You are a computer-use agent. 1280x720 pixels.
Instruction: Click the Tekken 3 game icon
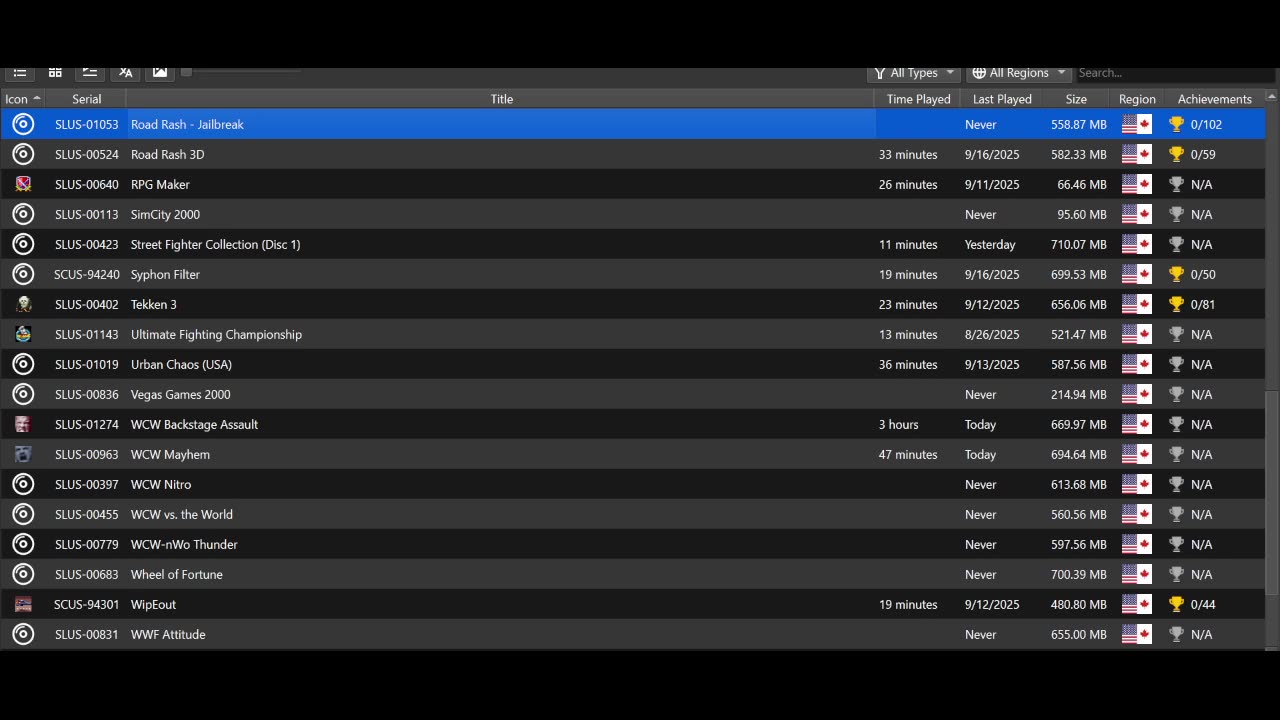23,304
